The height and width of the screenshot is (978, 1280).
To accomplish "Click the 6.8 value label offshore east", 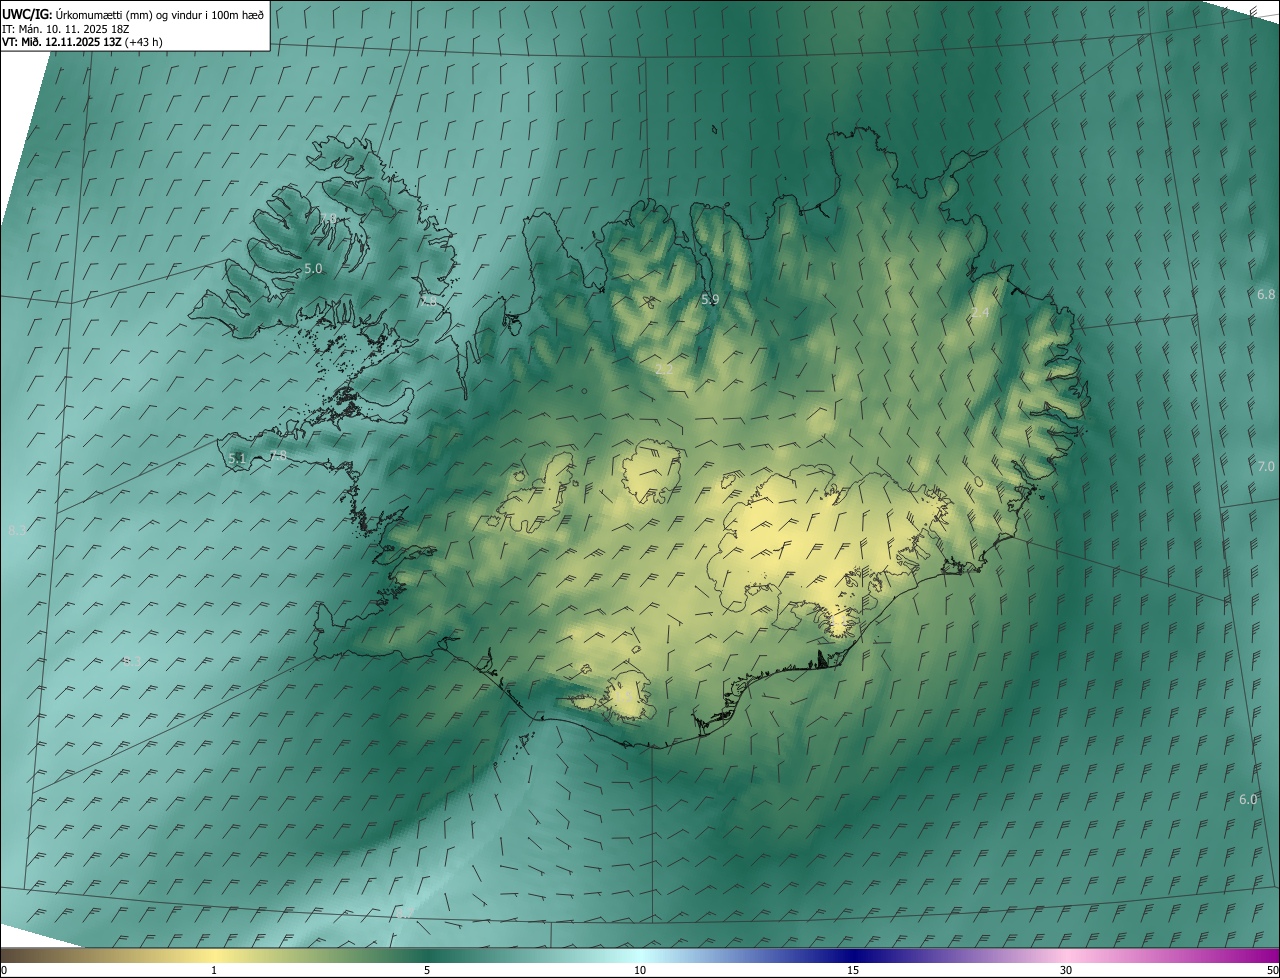I will pos(1266,294).
